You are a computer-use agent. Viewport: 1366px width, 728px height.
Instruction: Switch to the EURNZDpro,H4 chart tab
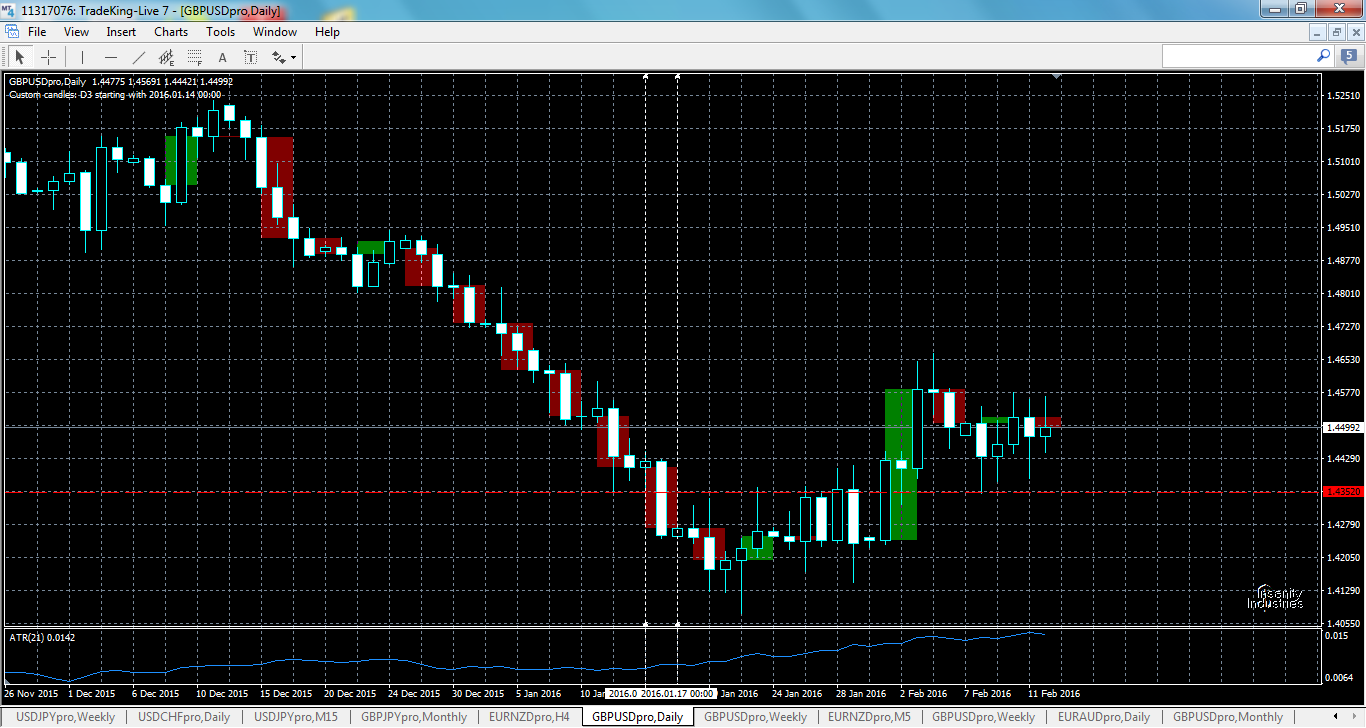click(529, 717)
